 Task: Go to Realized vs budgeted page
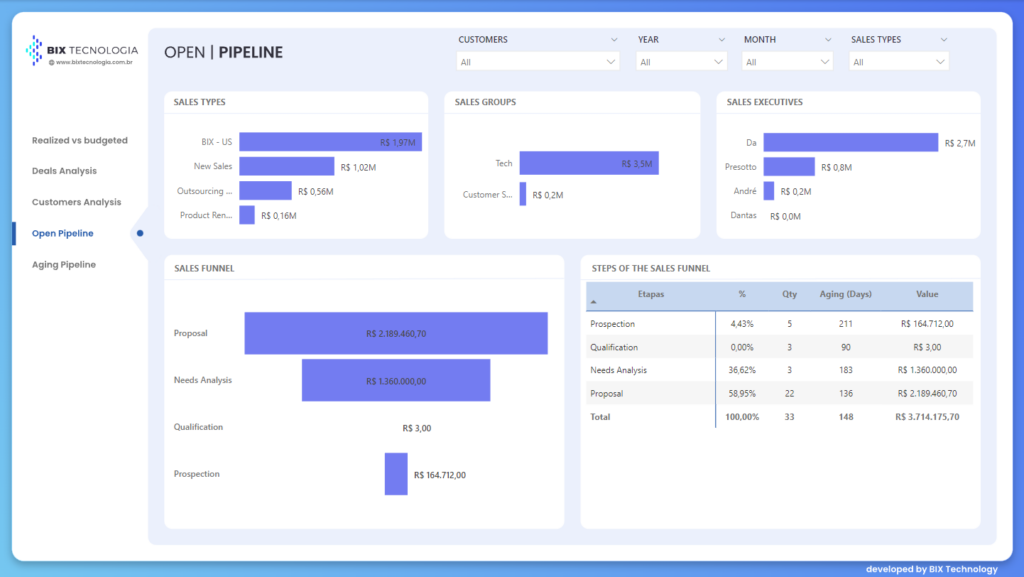80,141
